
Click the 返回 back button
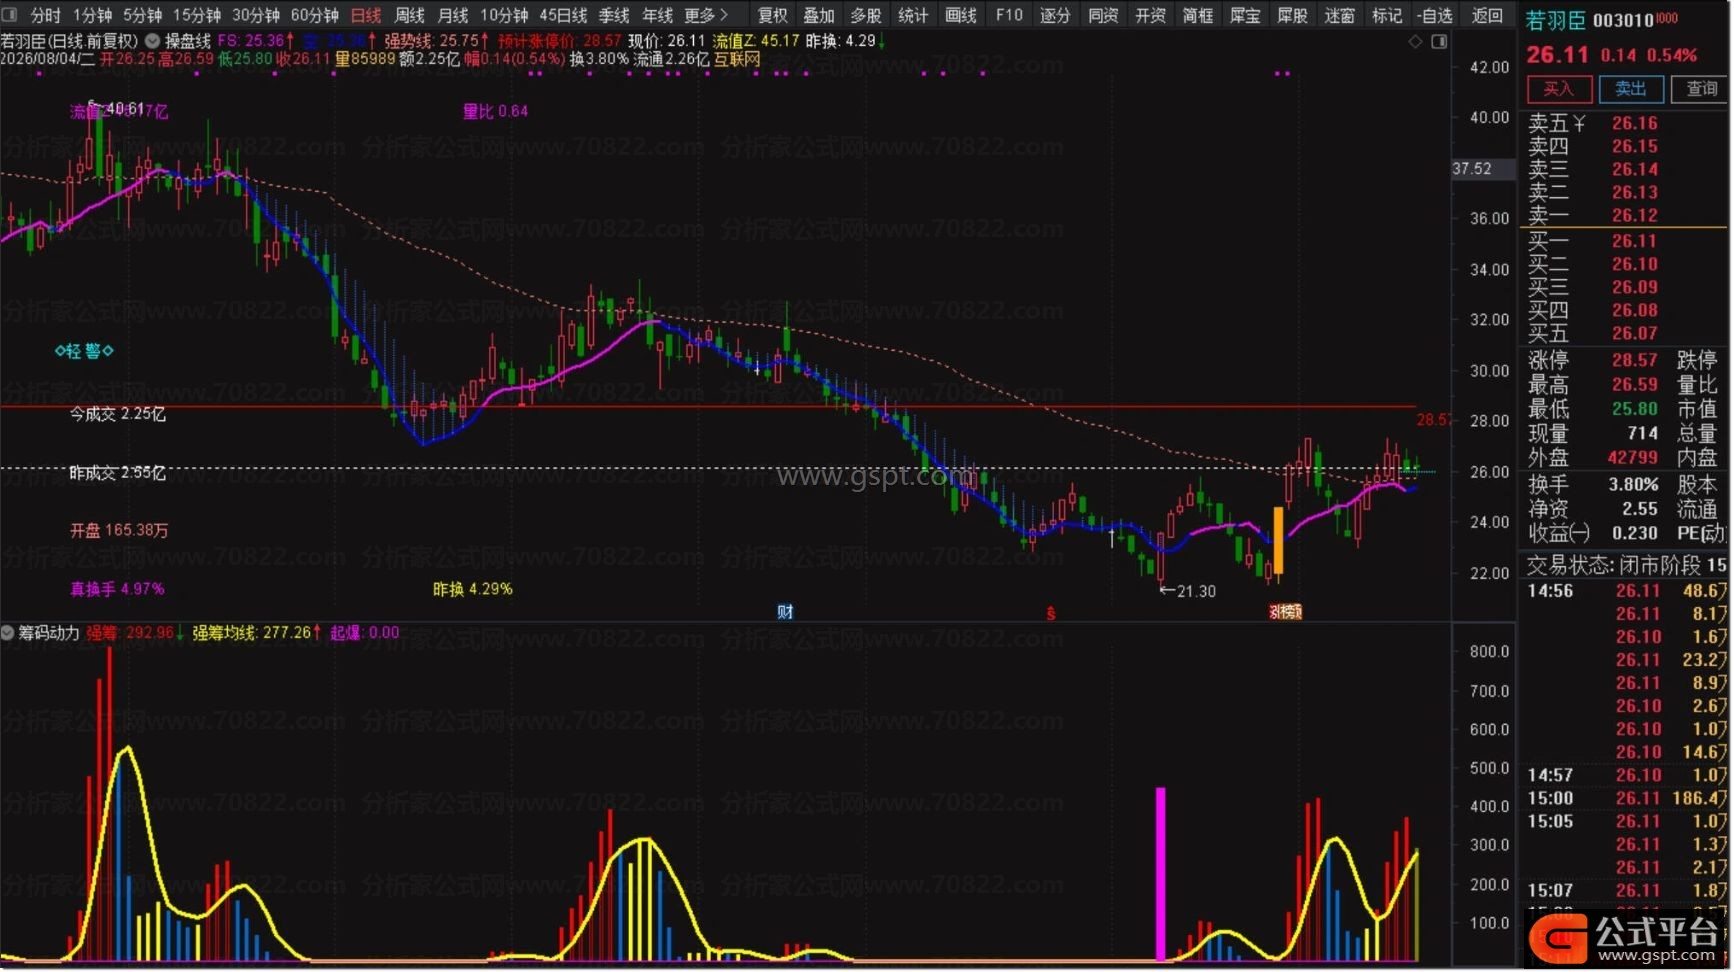click(1488, 15)
